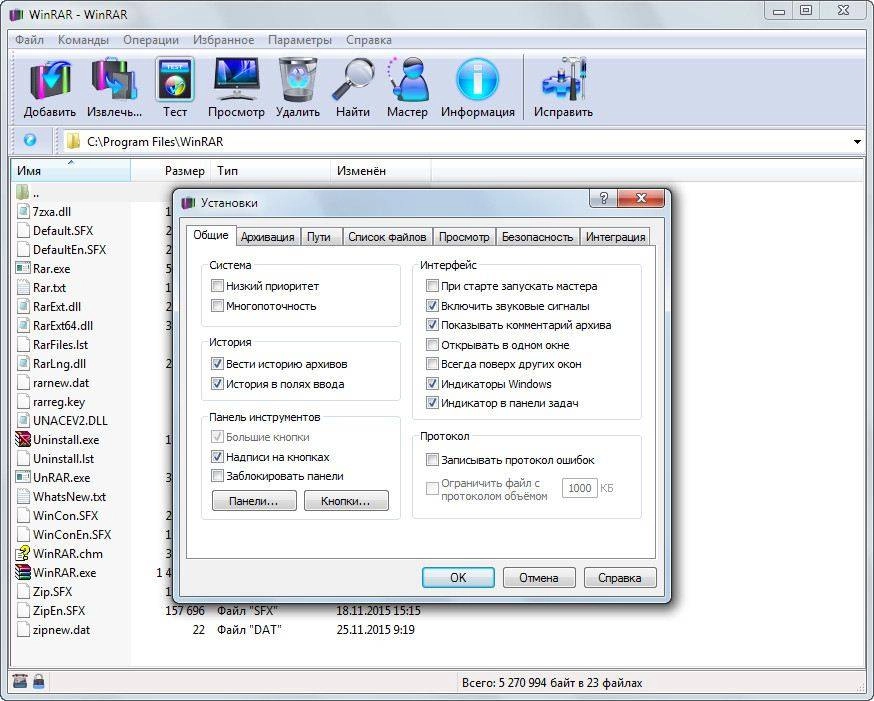Click the WinRAR.chm help file icon
874x701 pixels.
(x=23, y=553)
